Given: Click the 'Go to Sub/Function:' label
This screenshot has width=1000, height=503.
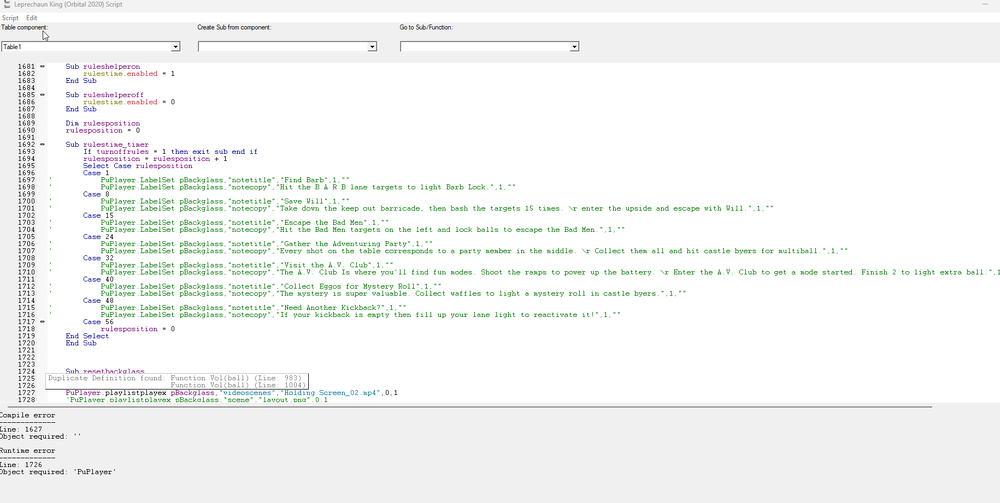Looking at the screenshot, I should pos(426,28).
